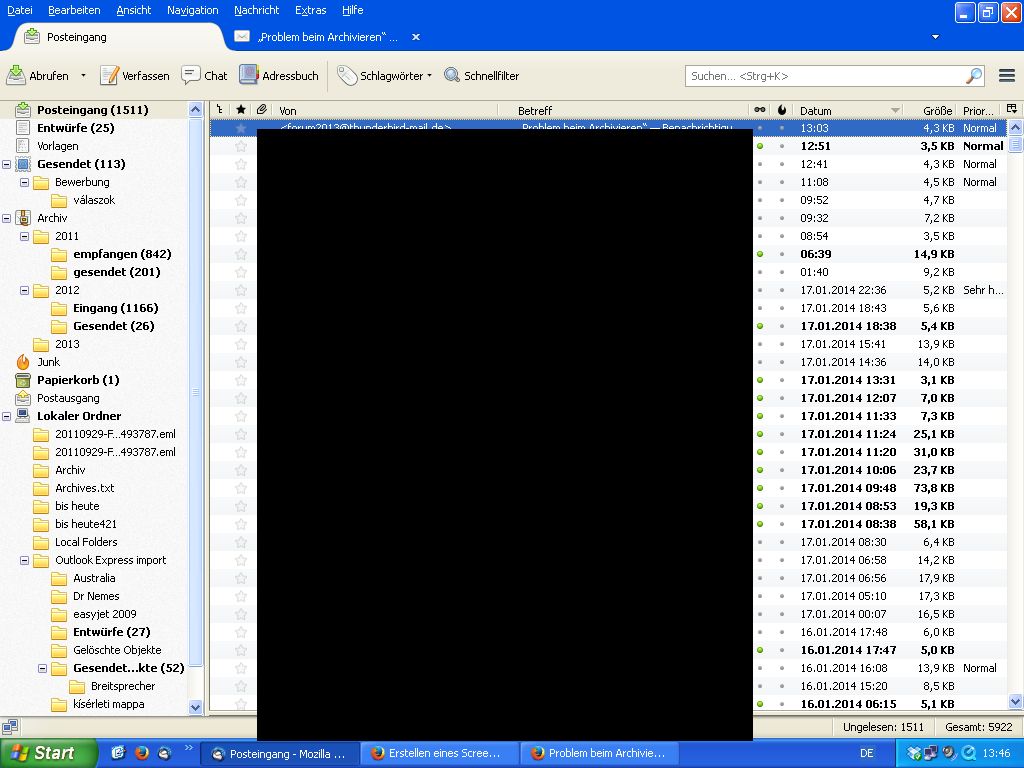Click the Abrufen get mail icon
Image resolution: width=1024 pixels, height=768 pixels.
(17, 75)
